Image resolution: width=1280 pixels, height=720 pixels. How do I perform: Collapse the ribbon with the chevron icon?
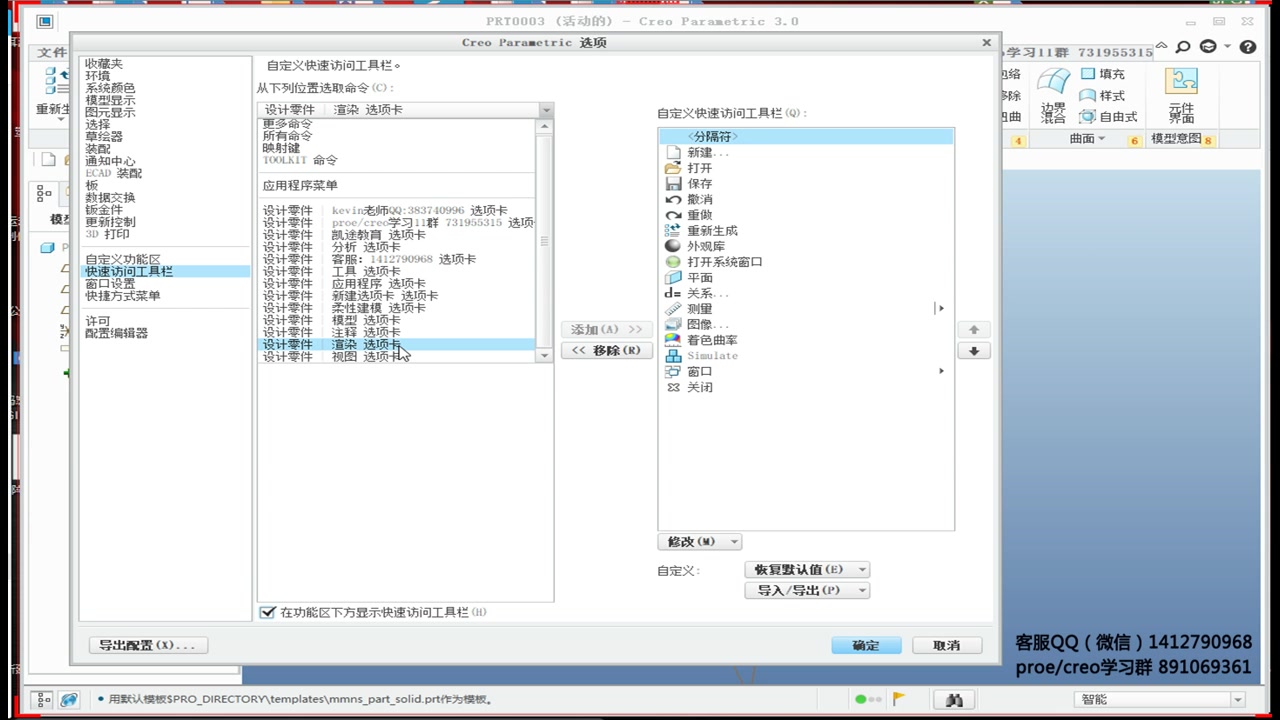(x=1161, y=47)
